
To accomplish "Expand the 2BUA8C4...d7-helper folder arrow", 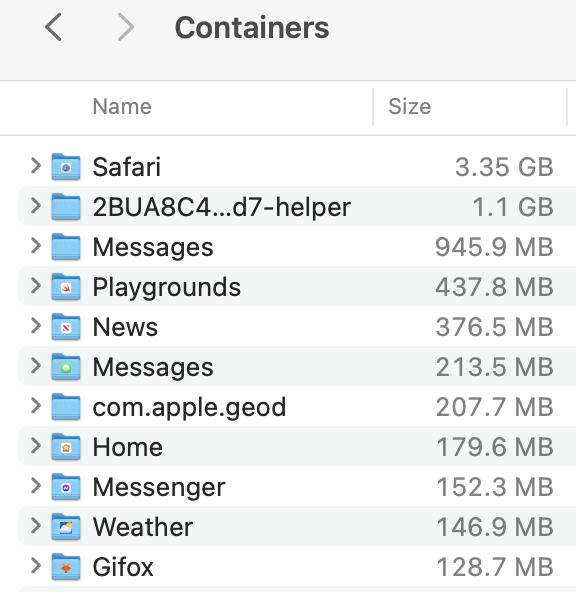I will [35, 206].
